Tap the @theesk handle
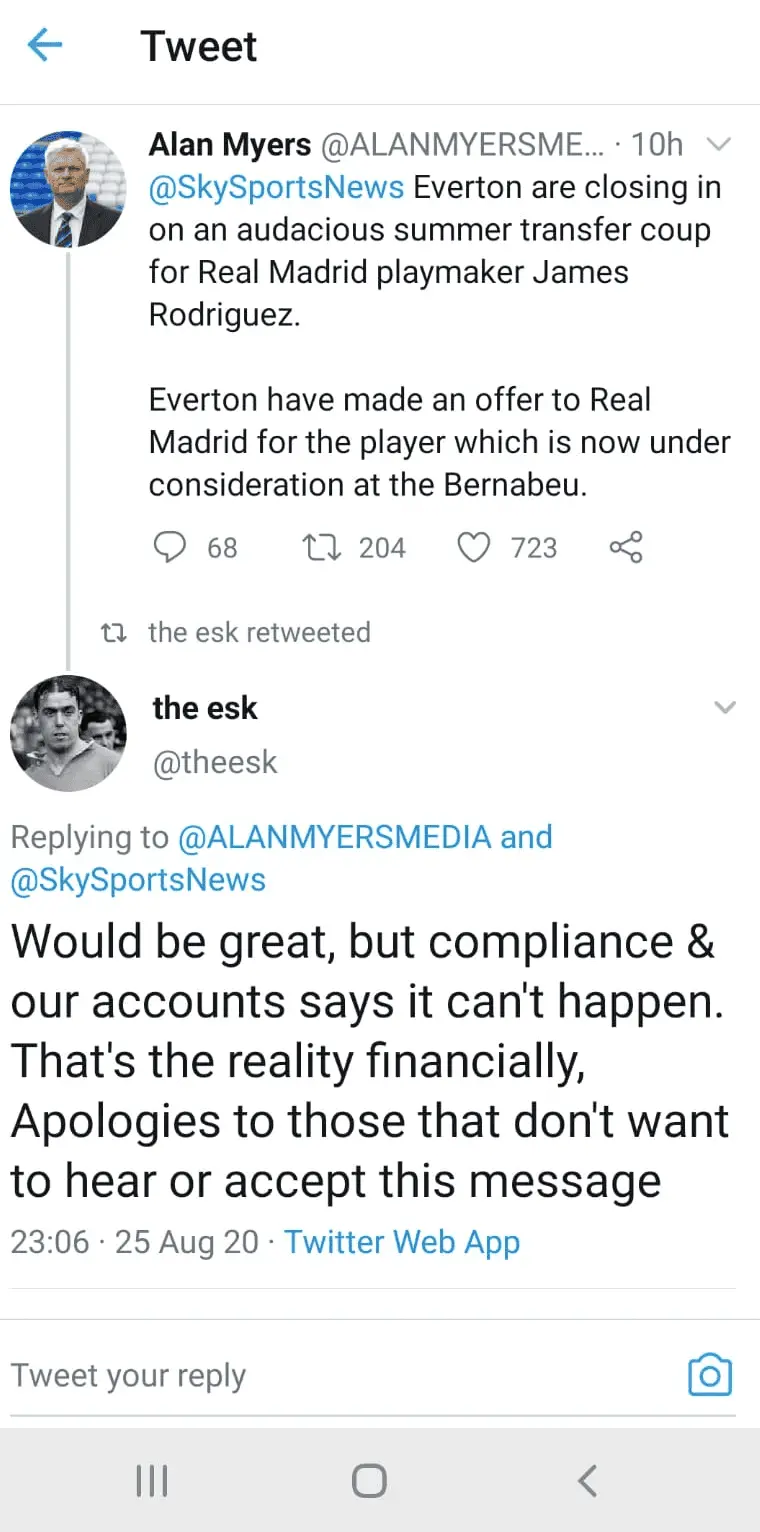The image size is (760, 1532). pyautogui.click(x=215, y=762)
